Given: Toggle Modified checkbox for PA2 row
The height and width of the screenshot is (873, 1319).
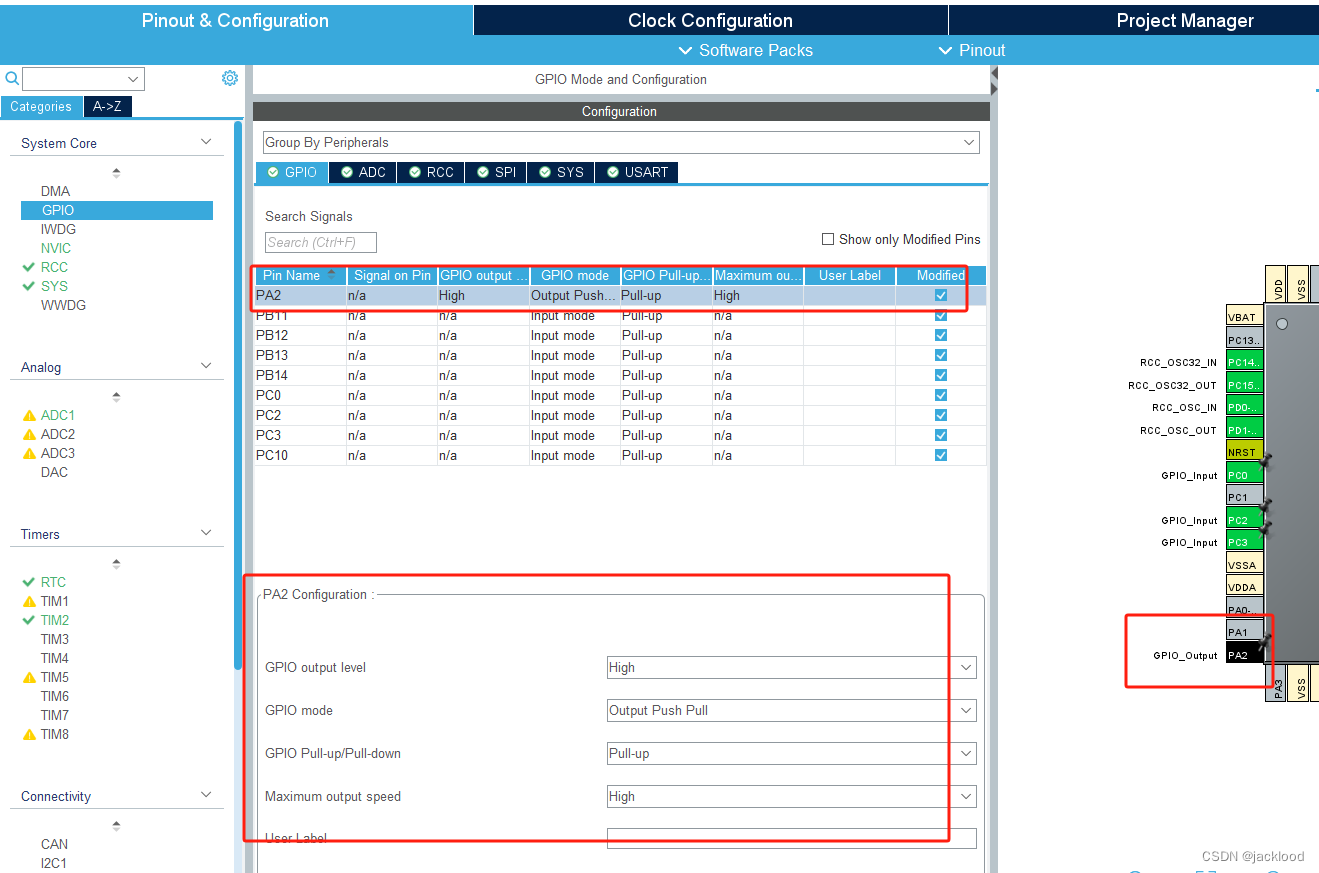Looking at the screenshot, I should tap(940, 295).
